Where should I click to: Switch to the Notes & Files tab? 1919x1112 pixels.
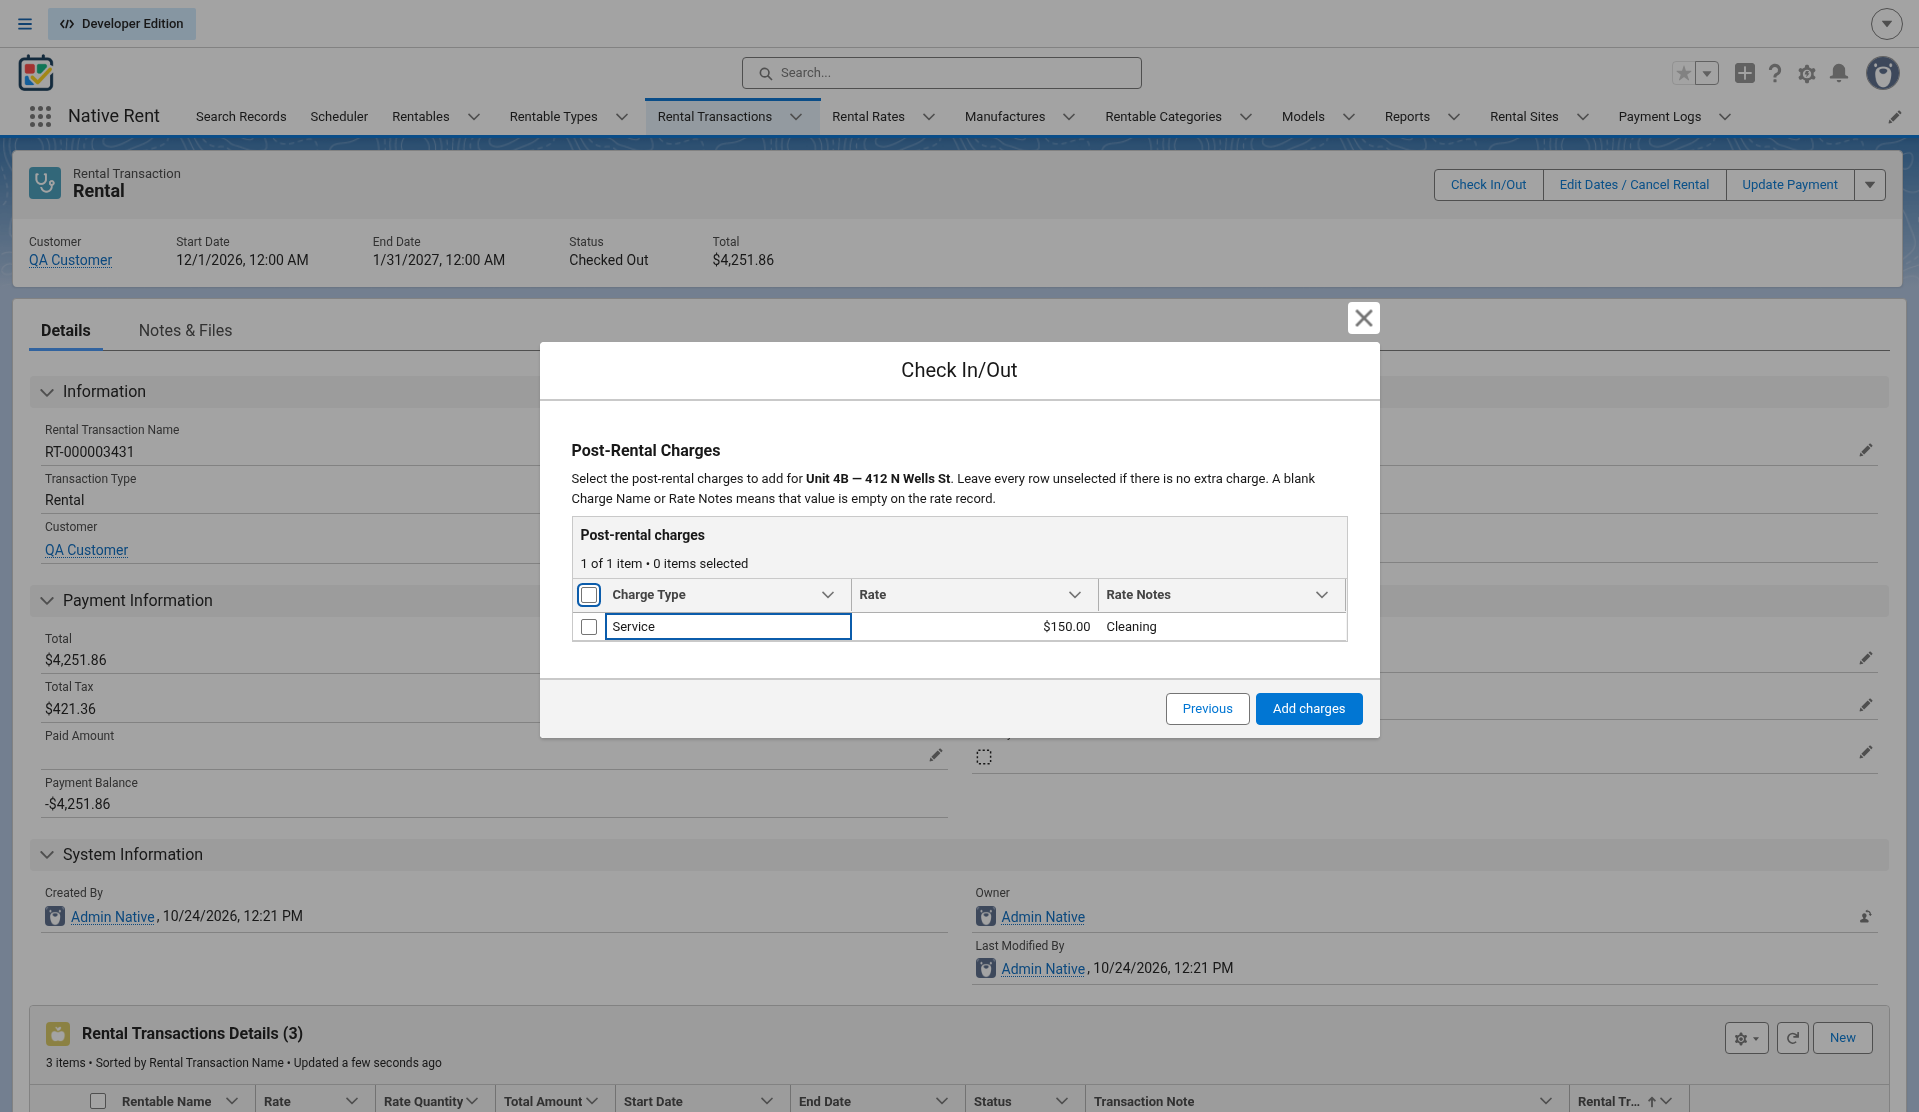[x=185, y=331]
